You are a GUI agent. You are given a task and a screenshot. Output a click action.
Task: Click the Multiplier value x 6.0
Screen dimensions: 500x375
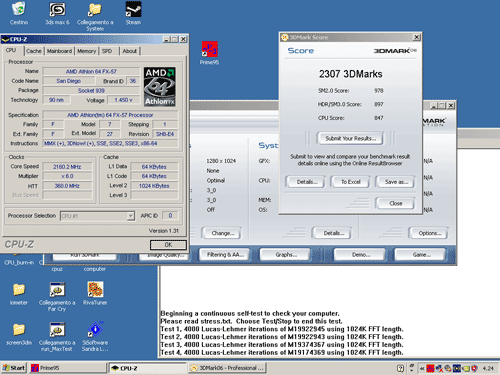(67, 176)
